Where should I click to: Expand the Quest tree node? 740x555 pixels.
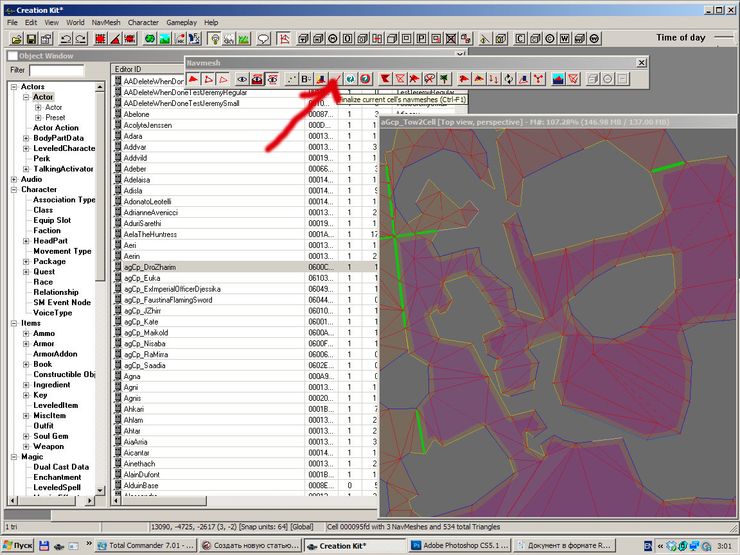[25, 271]
